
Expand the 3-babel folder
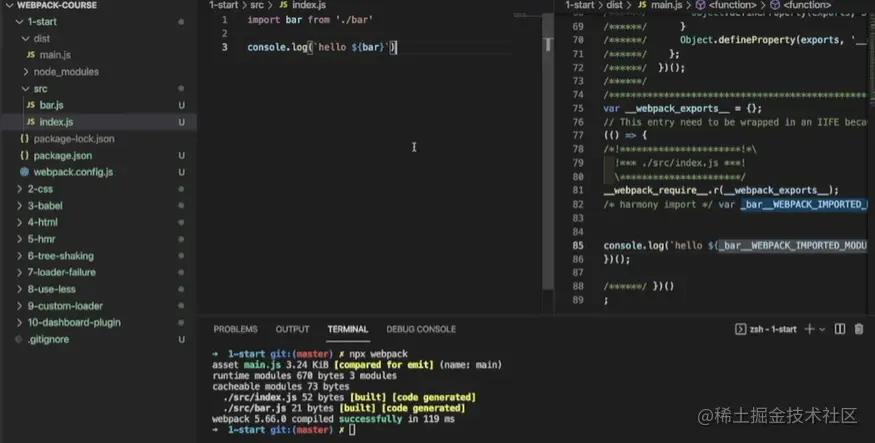(x=20, y=206)
